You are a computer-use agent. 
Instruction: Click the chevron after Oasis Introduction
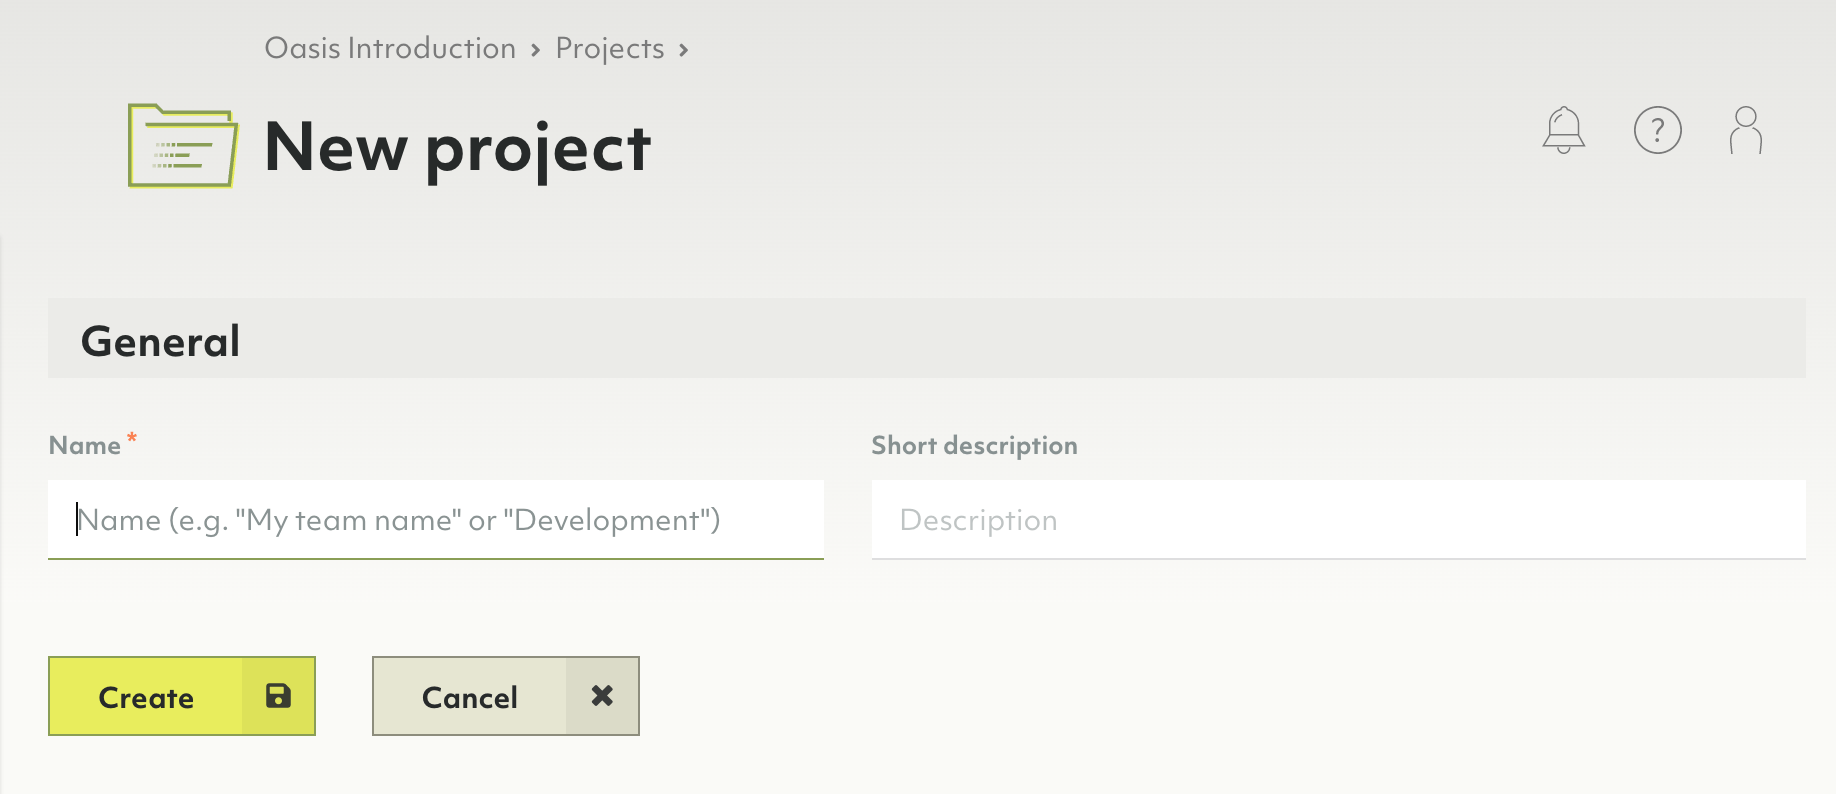536,50
